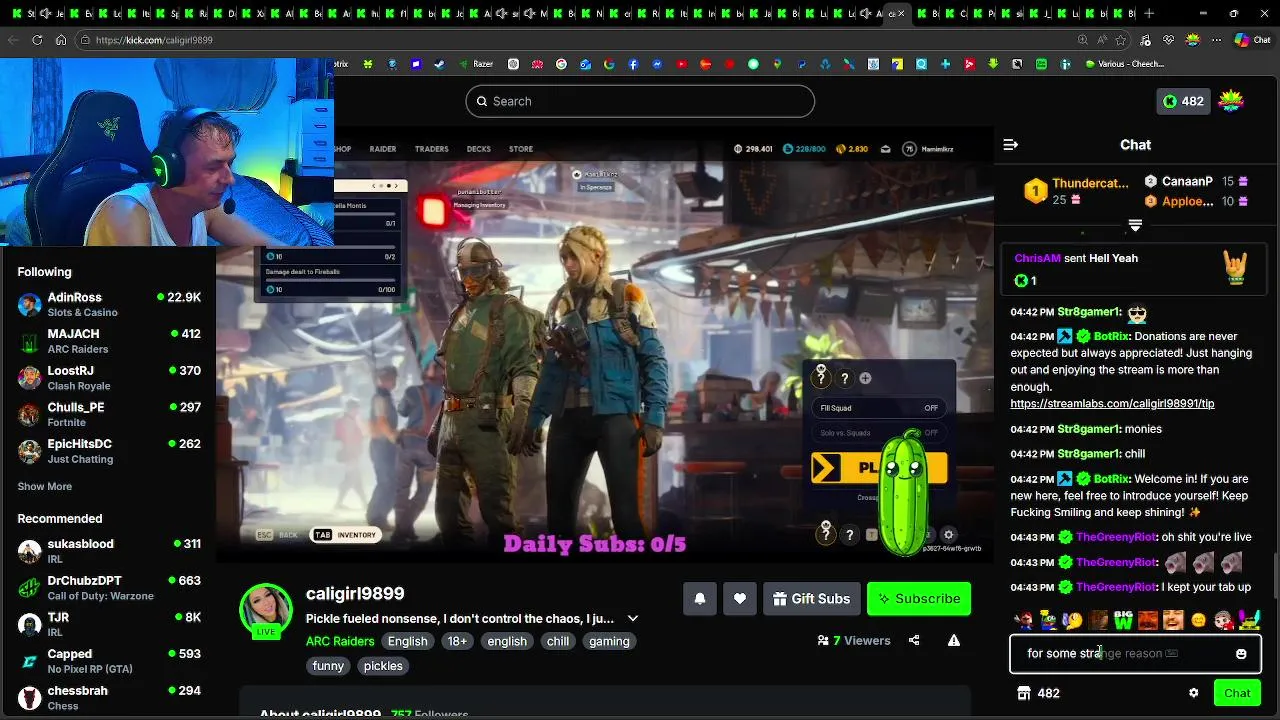Viewport: 1280px width, 720px height.
Task: Open Capped No Pixel RP channel
Action: 108,661
